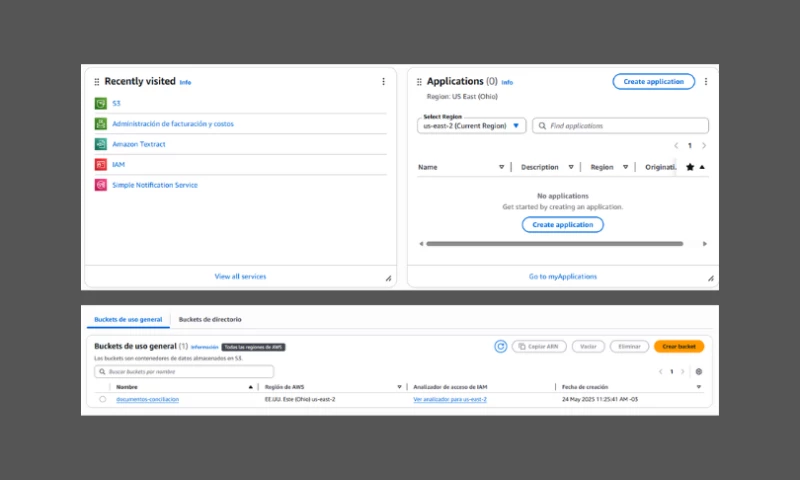Screen dimensions: 800x480
Task: Open the Applications widget options menu
Action: 706,82
